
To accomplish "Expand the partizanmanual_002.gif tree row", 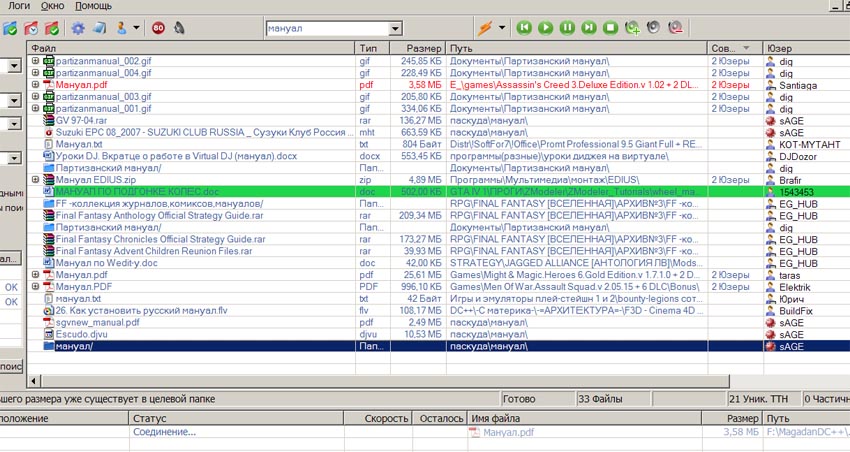I will tap(35, 61).
